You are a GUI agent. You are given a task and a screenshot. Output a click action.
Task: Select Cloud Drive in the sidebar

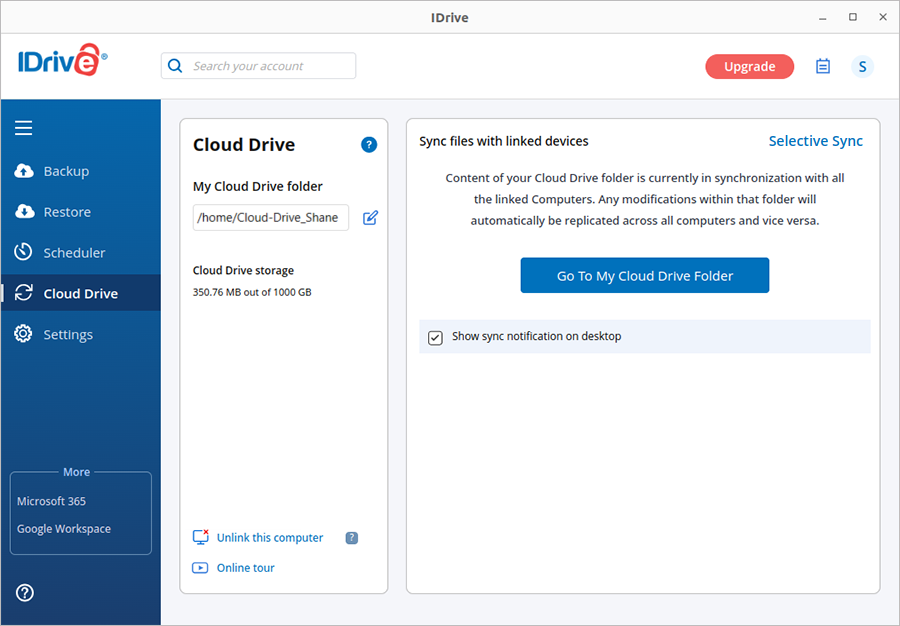click(x=80, y=294)
